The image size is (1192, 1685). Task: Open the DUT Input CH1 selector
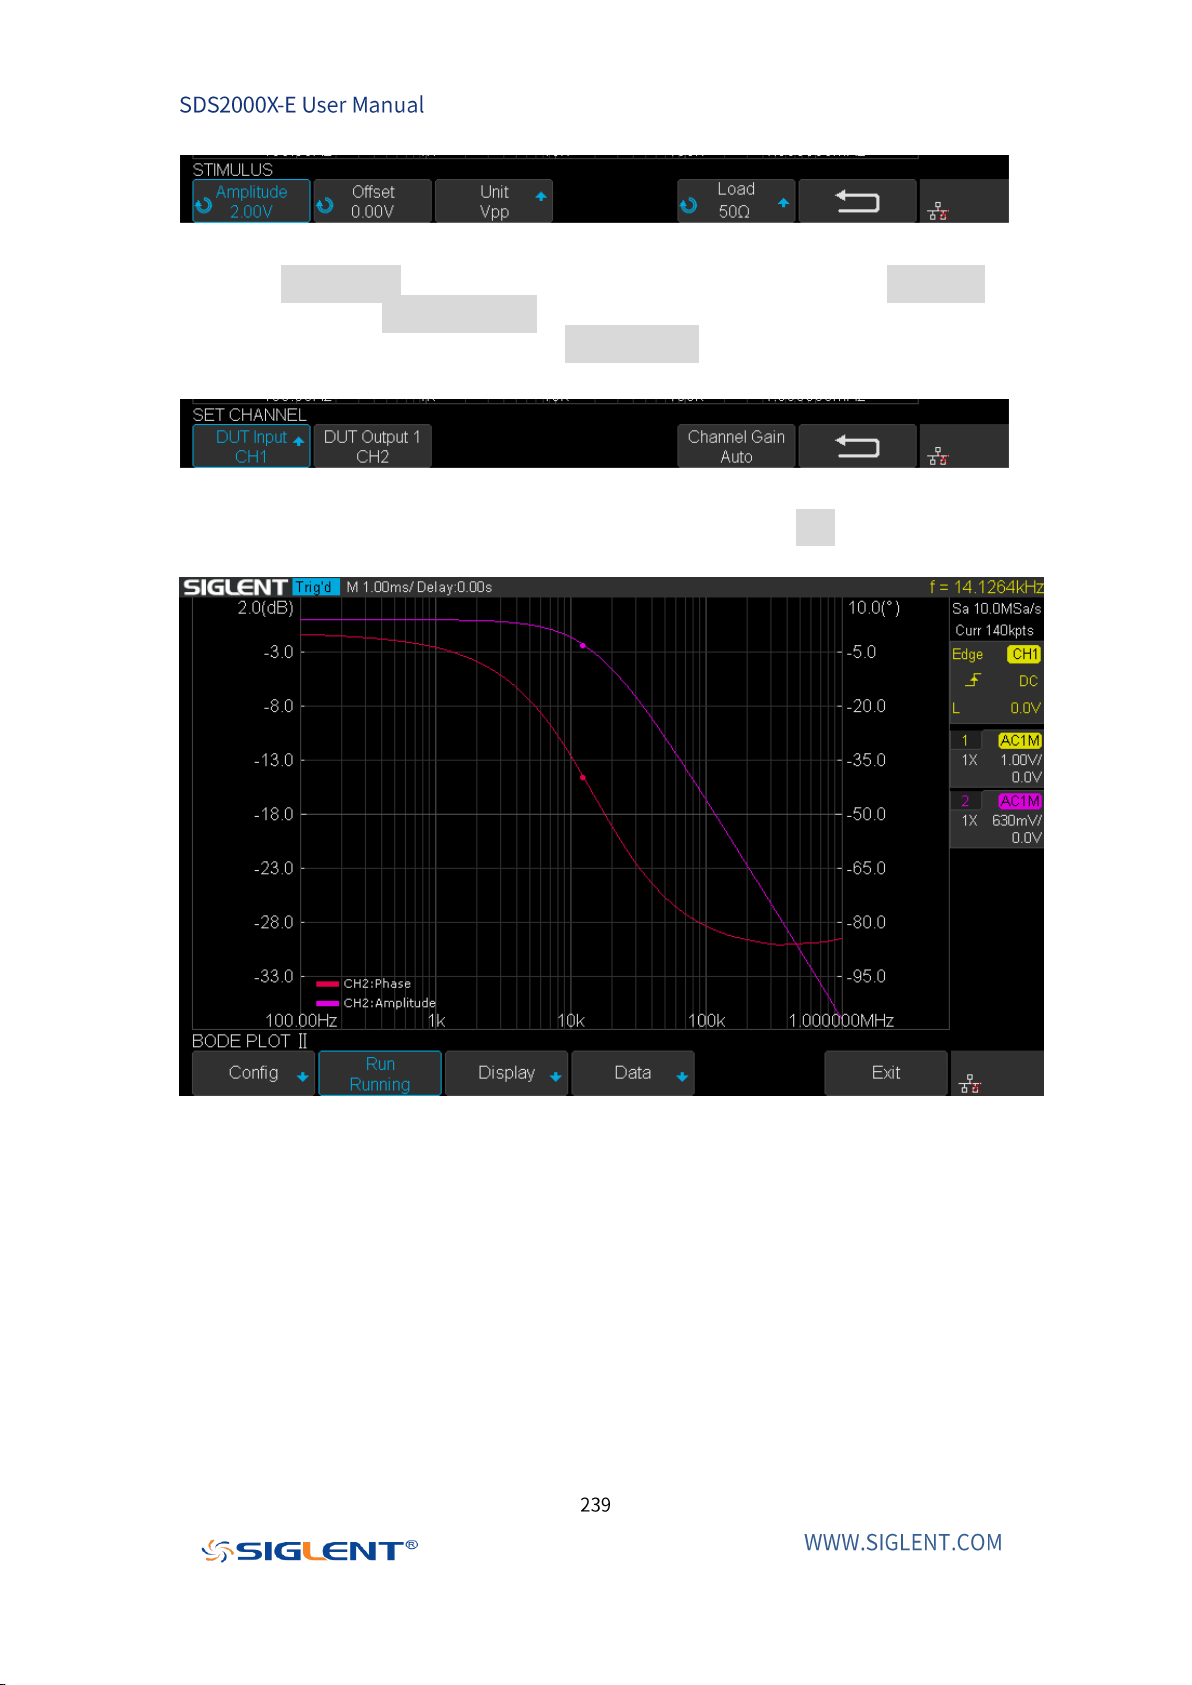click(251, 446)
